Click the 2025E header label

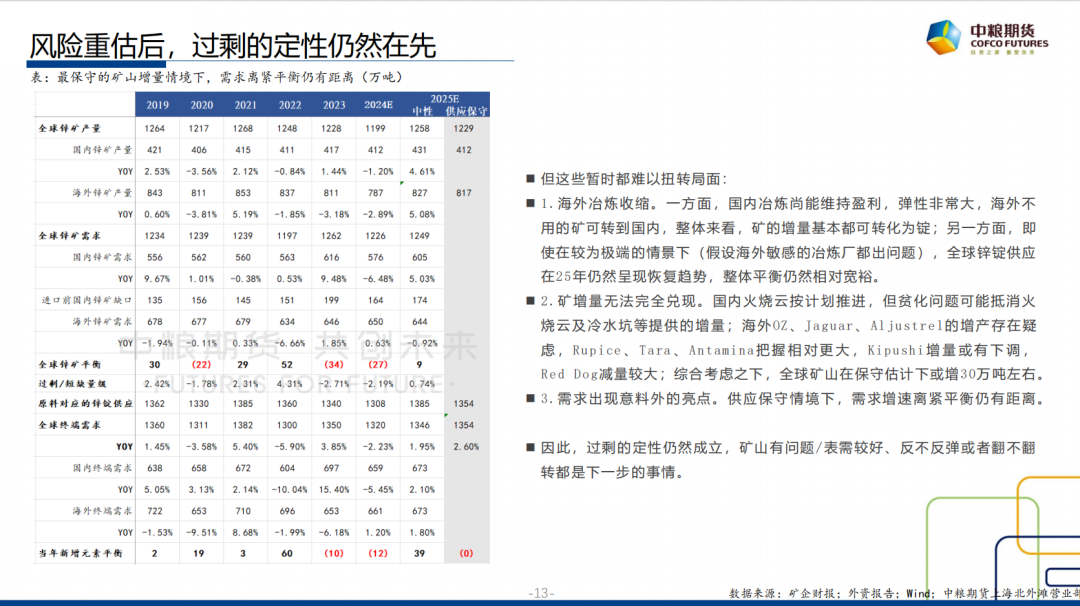point(444,99)
